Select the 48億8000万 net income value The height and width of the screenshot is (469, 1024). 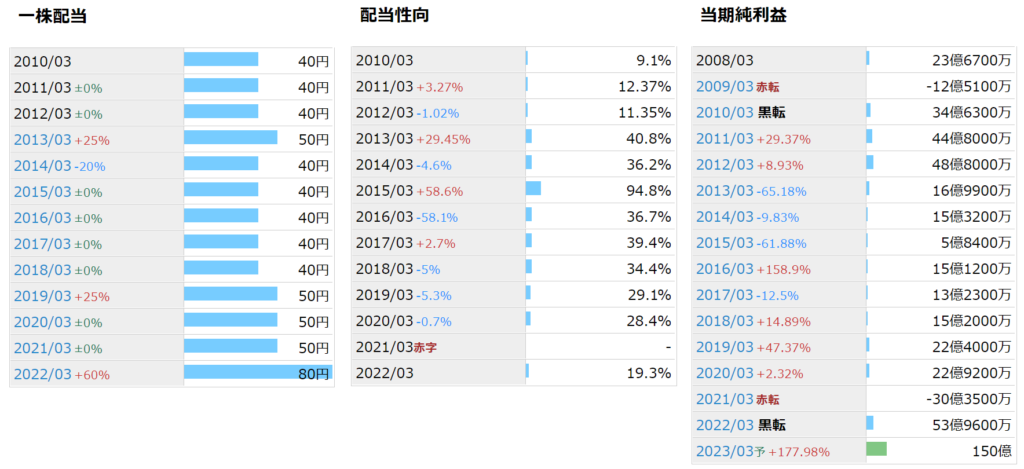[973, 165]
